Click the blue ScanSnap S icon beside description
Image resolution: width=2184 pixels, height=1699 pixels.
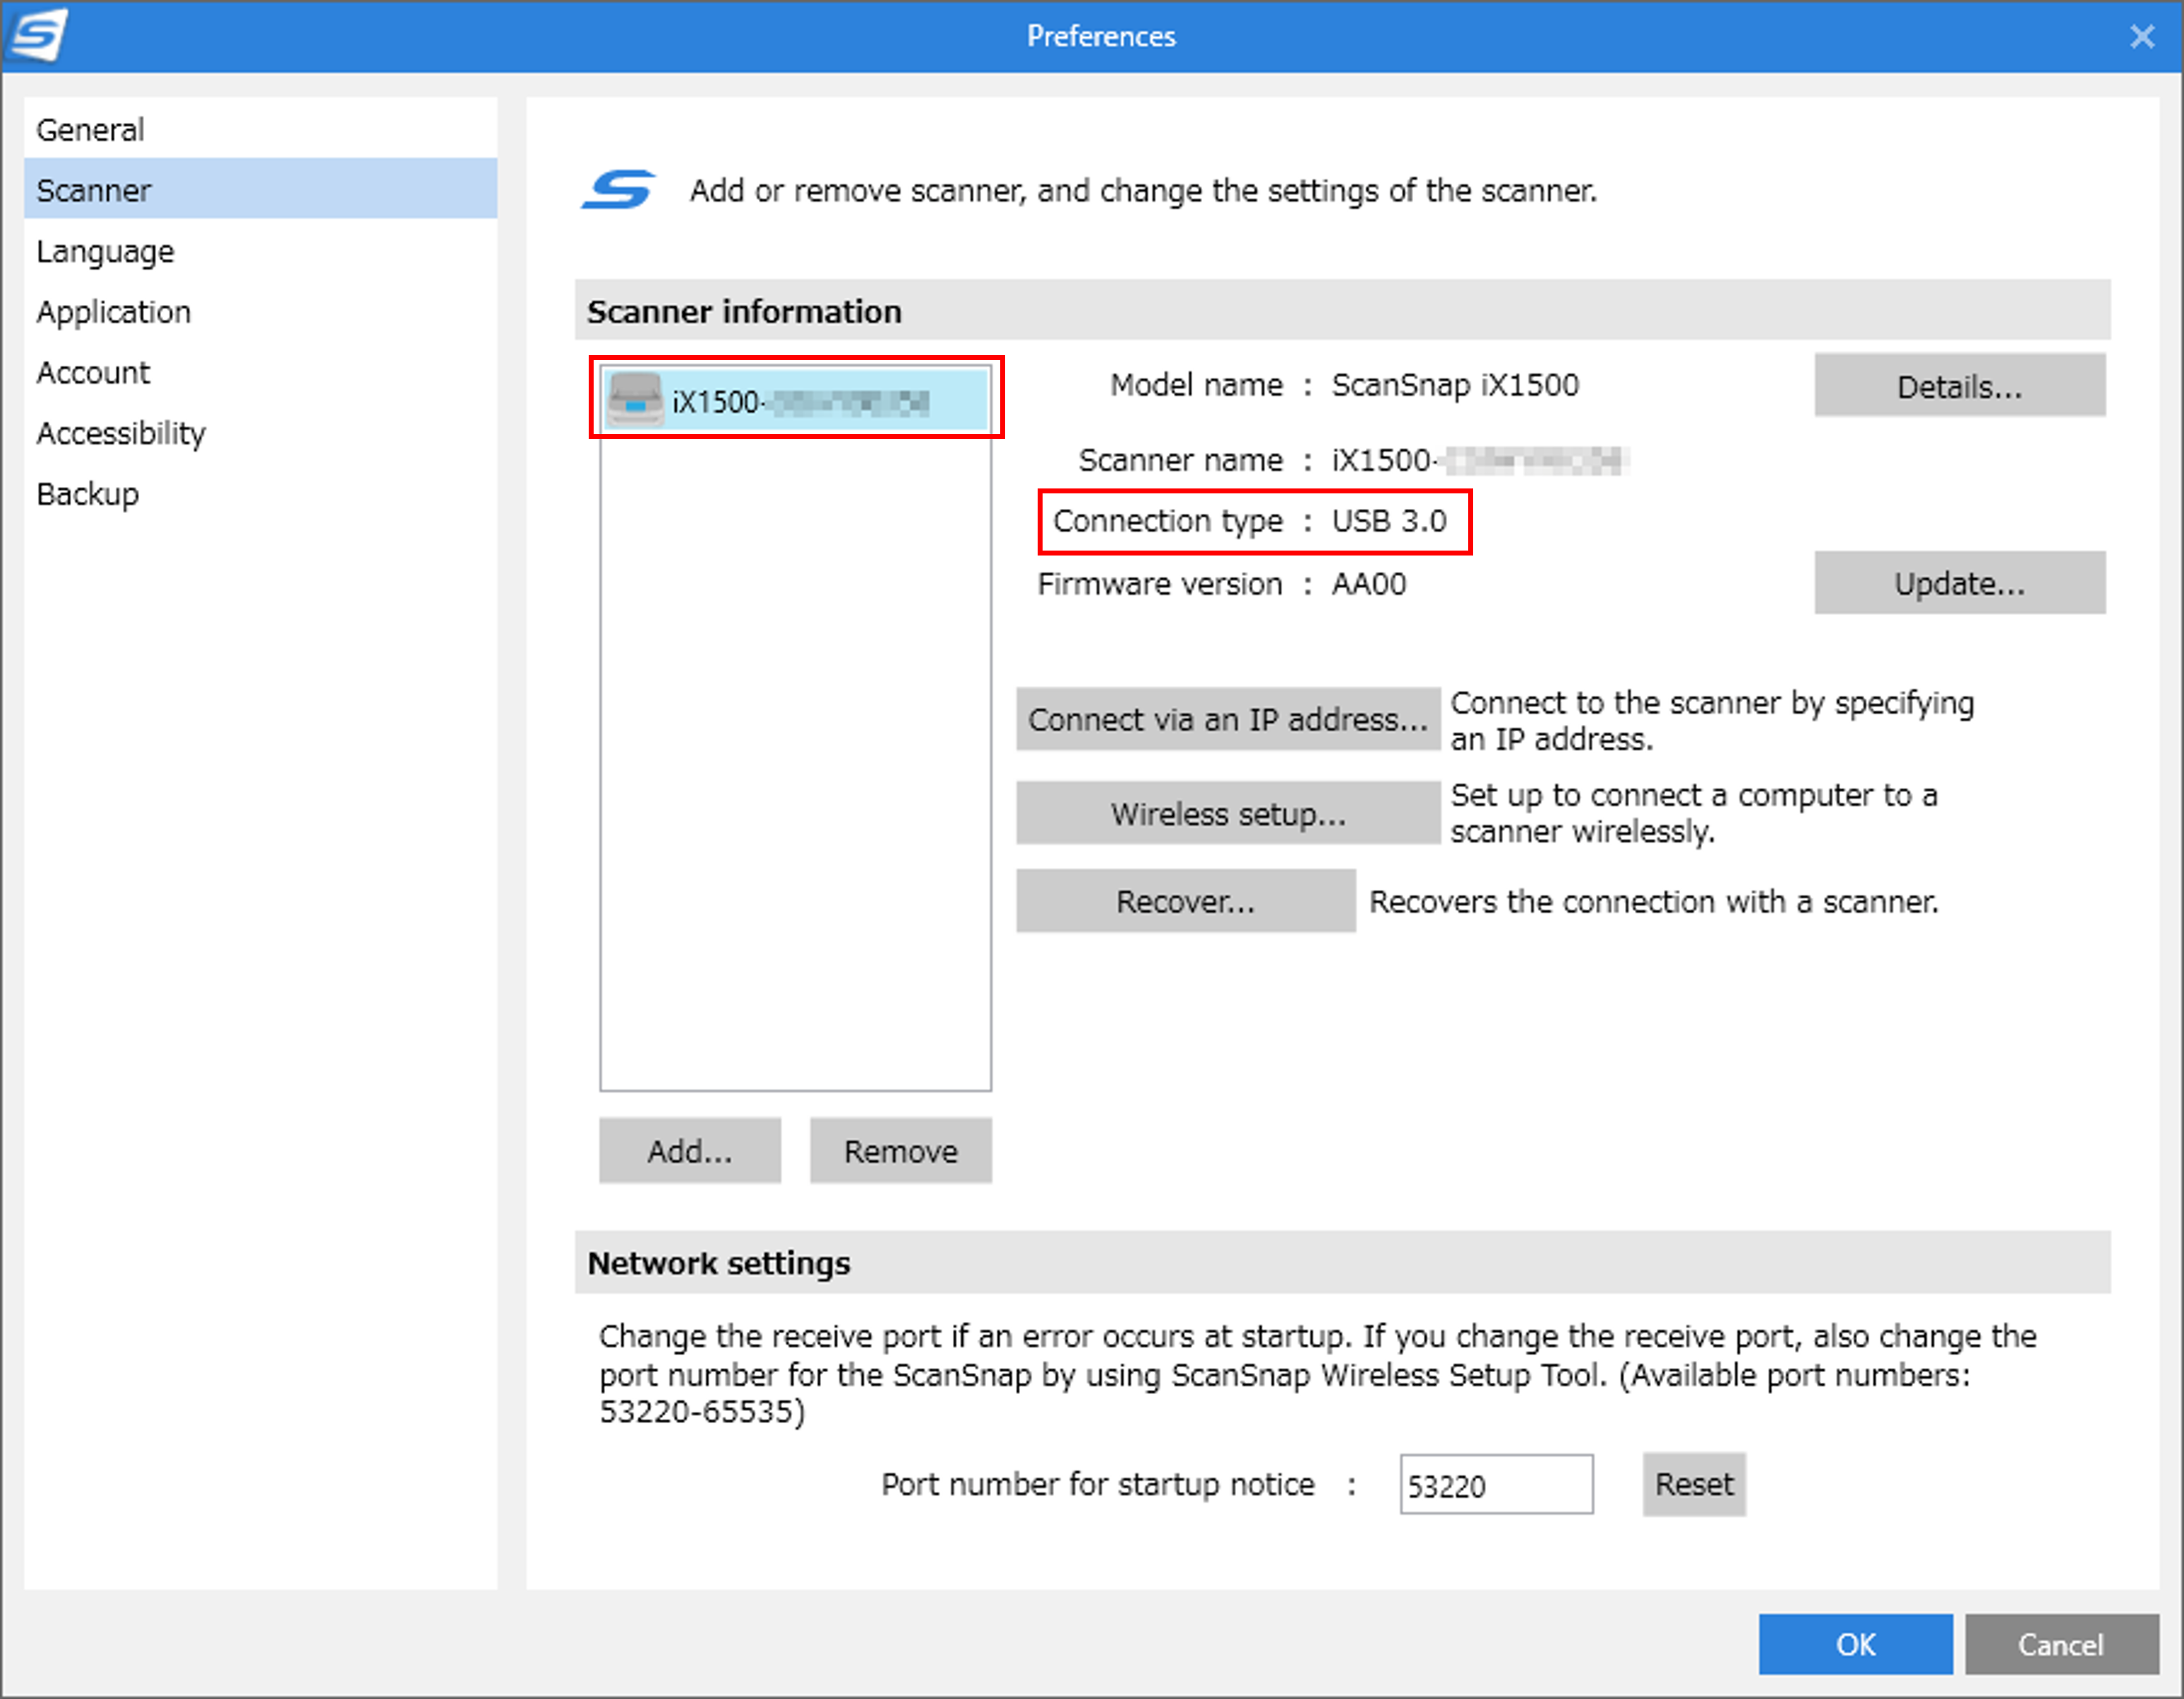(619, 190)
